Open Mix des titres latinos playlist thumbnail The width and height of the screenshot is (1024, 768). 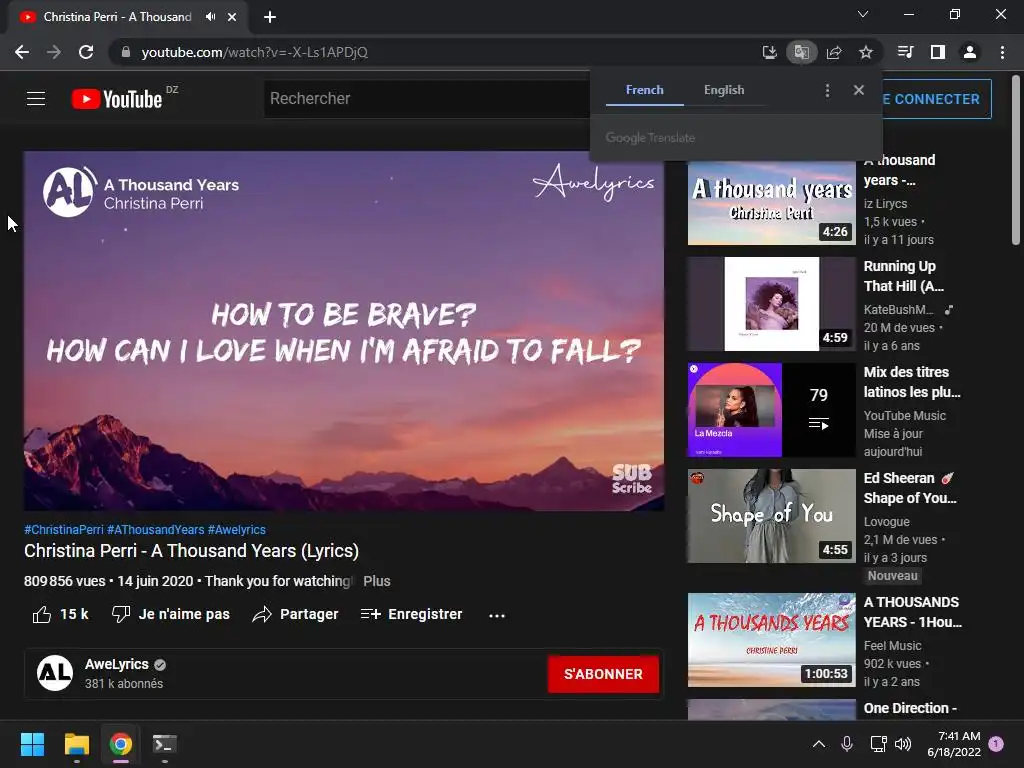771,409
